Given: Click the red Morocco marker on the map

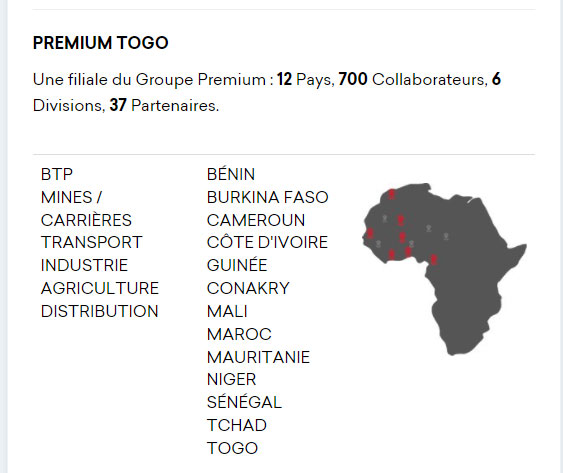Looking at the screenshot, I should click(391, 194).
